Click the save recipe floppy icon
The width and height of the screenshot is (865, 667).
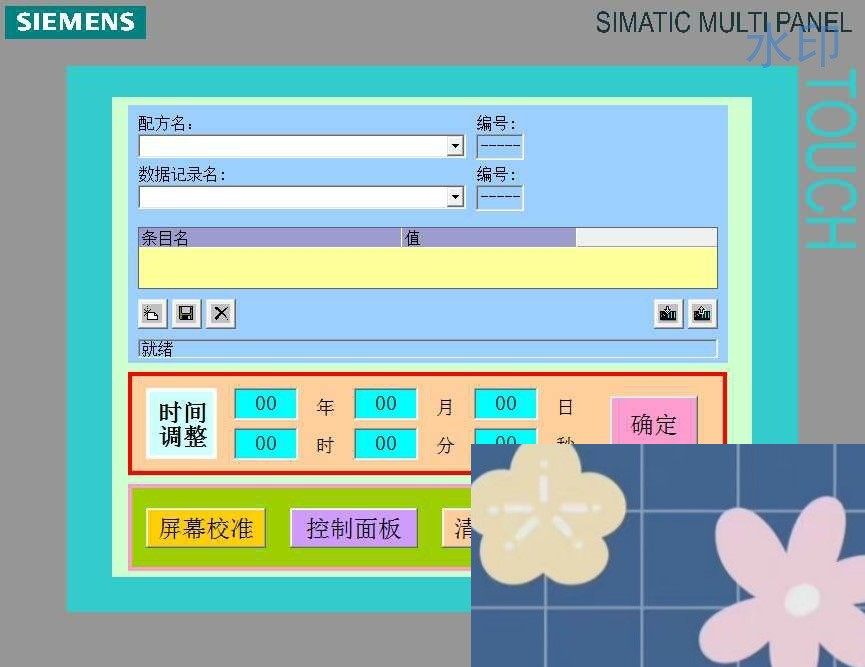[186, 314]
